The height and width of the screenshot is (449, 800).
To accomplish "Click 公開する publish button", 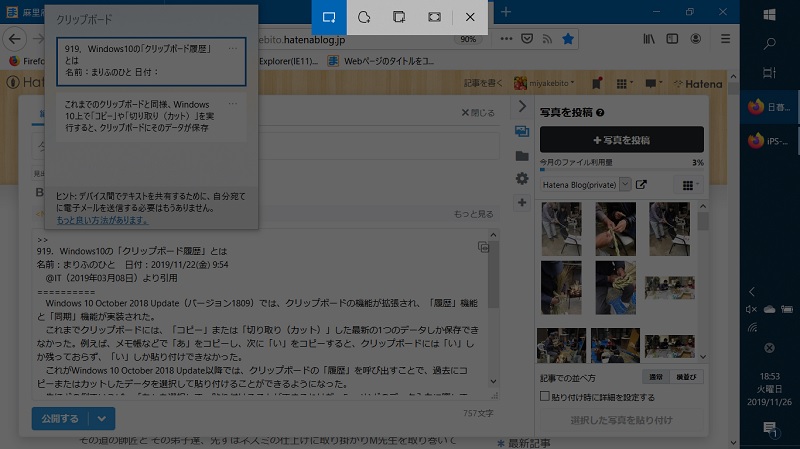I will coord(60,418).
